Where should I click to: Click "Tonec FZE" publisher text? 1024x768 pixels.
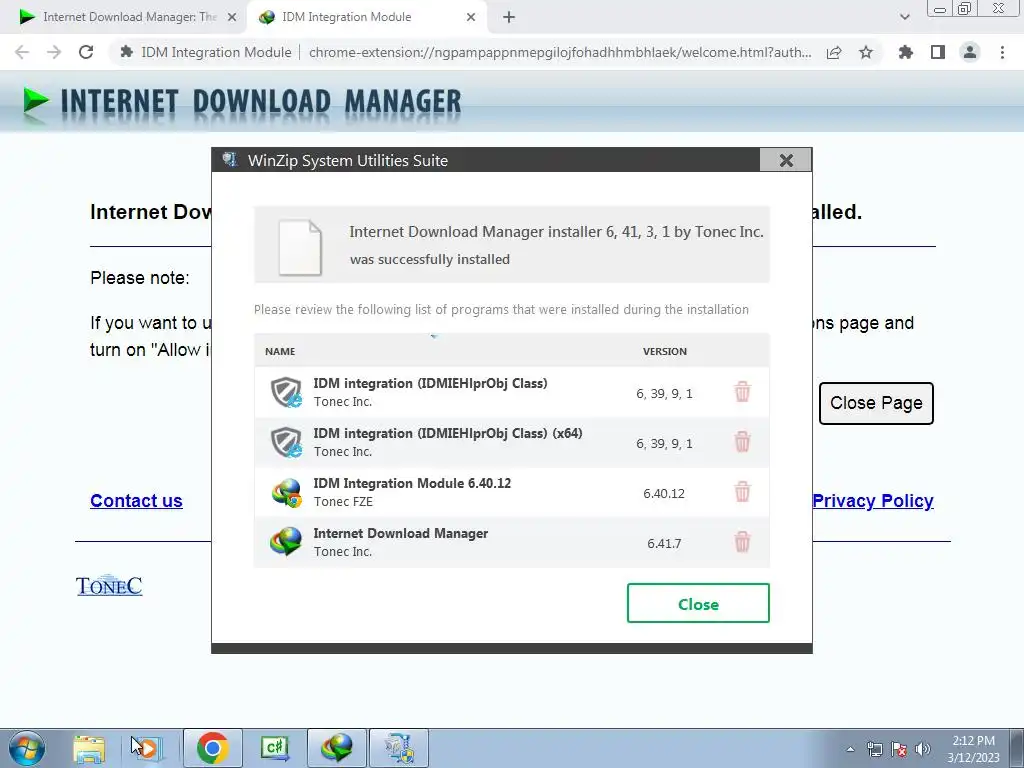click(343, 502)
